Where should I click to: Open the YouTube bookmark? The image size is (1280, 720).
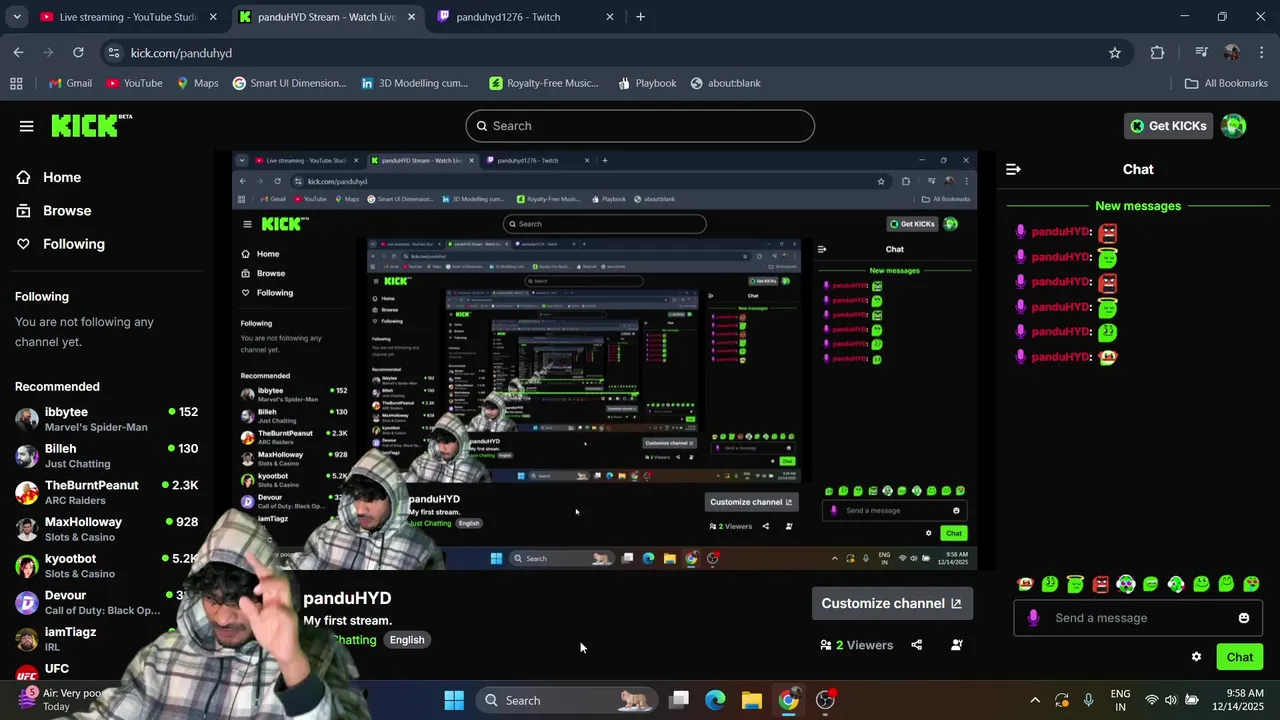click(134, 83)
